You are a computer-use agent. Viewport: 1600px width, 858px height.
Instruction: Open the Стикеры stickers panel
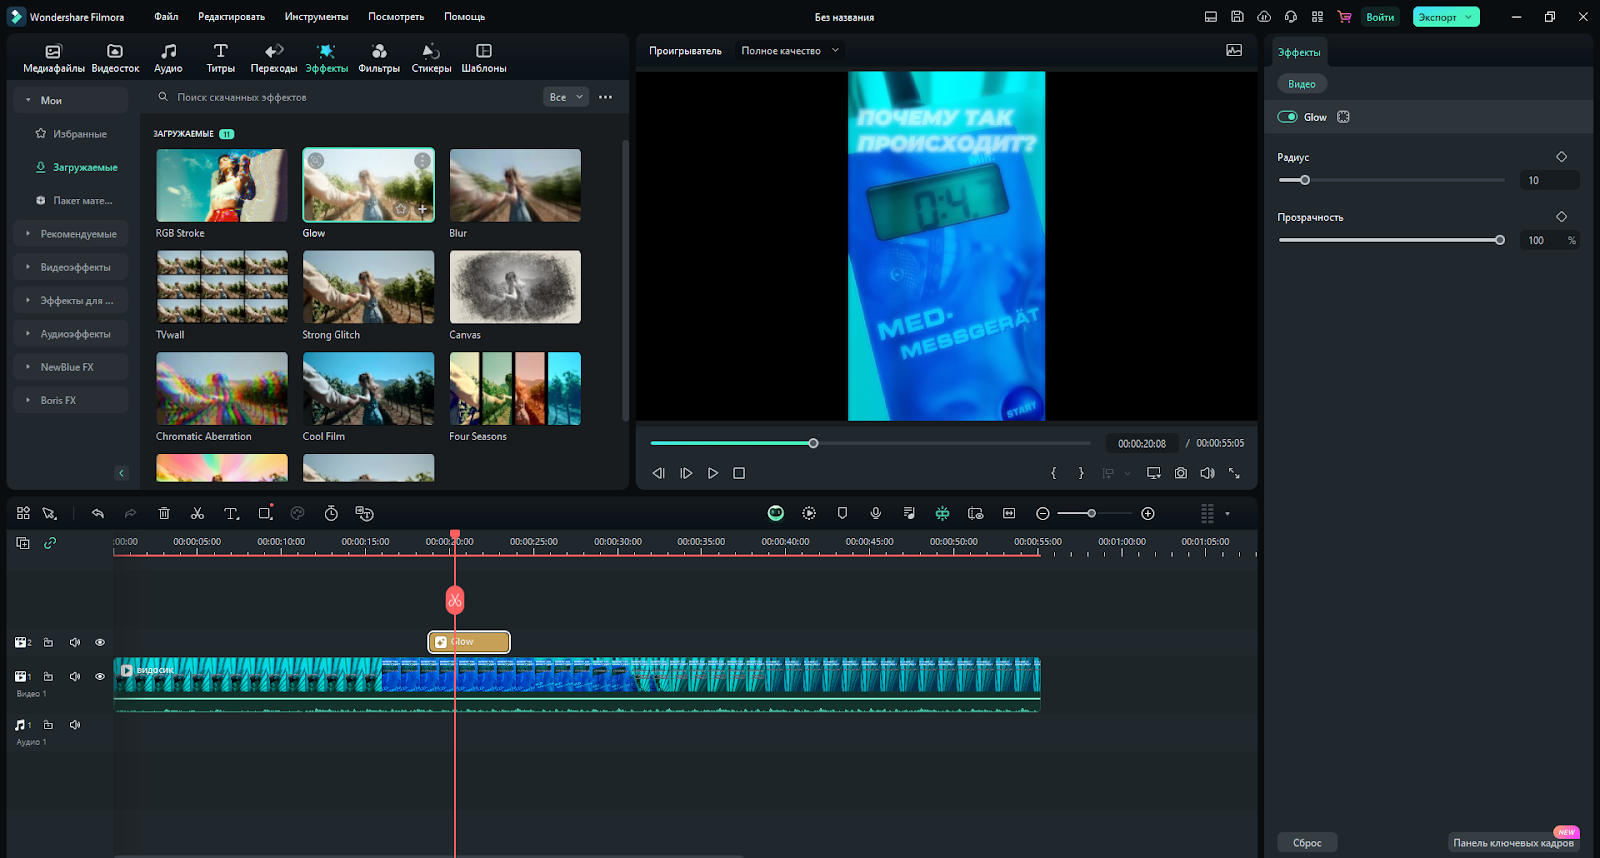pos(431,58)
